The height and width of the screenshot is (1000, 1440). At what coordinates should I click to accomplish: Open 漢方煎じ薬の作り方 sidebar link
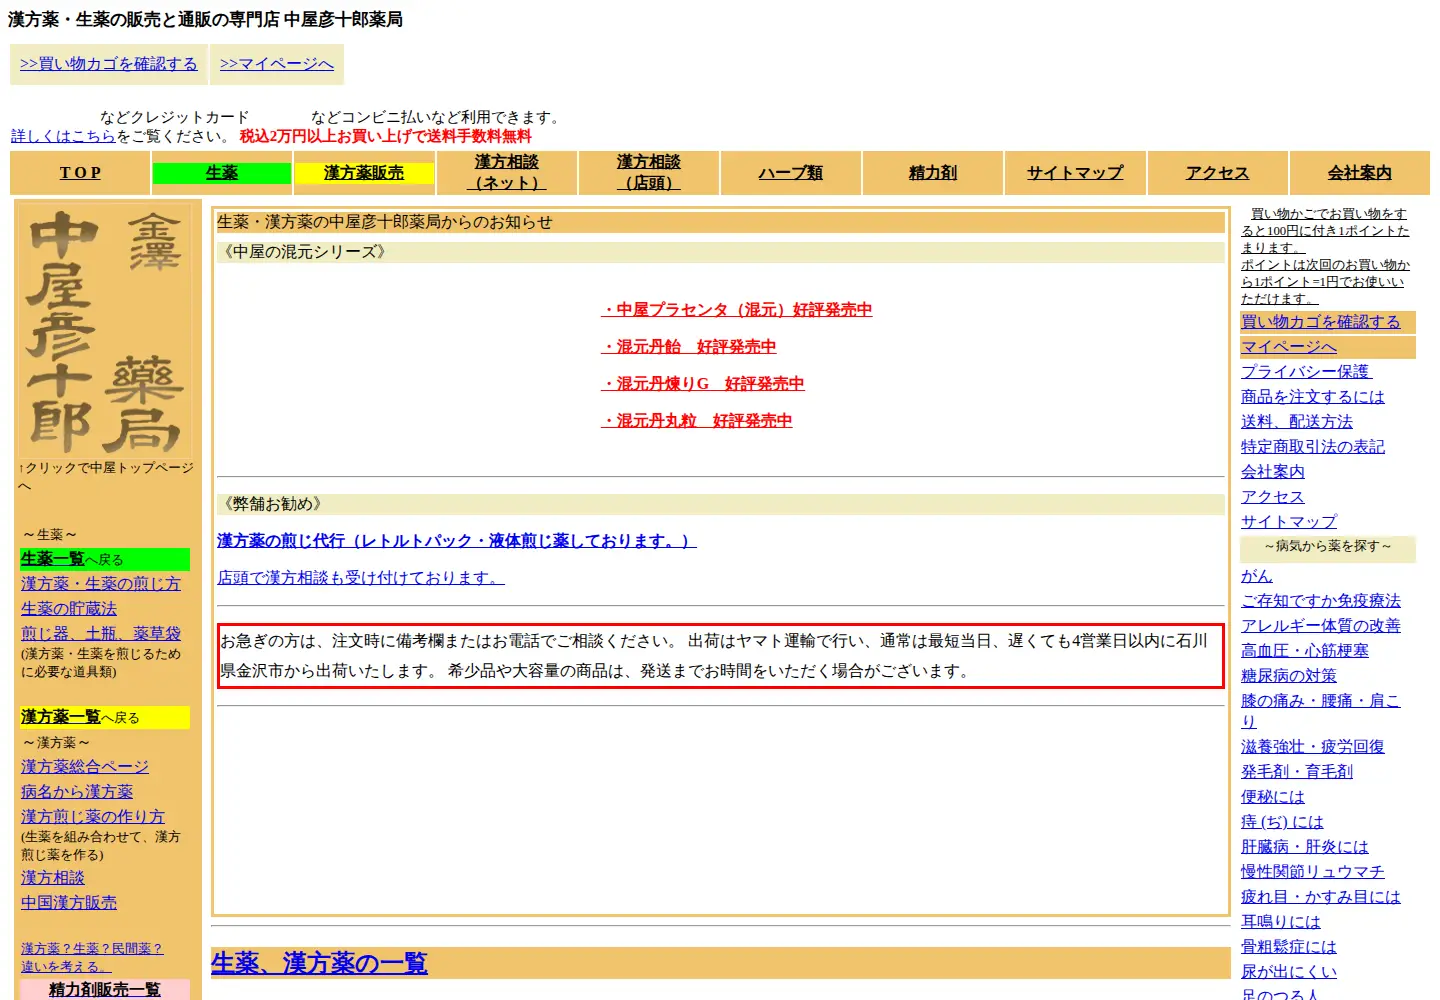[93, 817]
